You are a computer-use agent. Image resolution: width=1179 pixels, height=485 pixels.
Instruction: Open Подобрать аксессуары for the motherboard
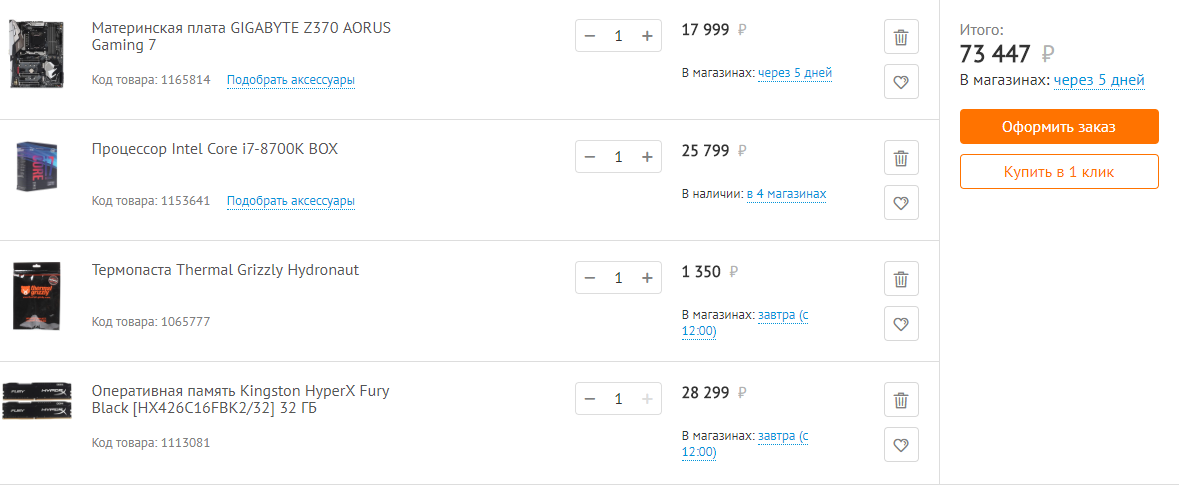(290, 80)
